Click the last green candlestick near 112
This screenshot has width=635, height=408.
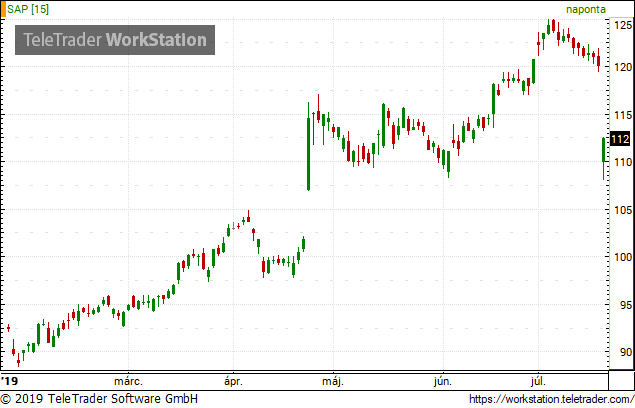click(x=604, y=156)
